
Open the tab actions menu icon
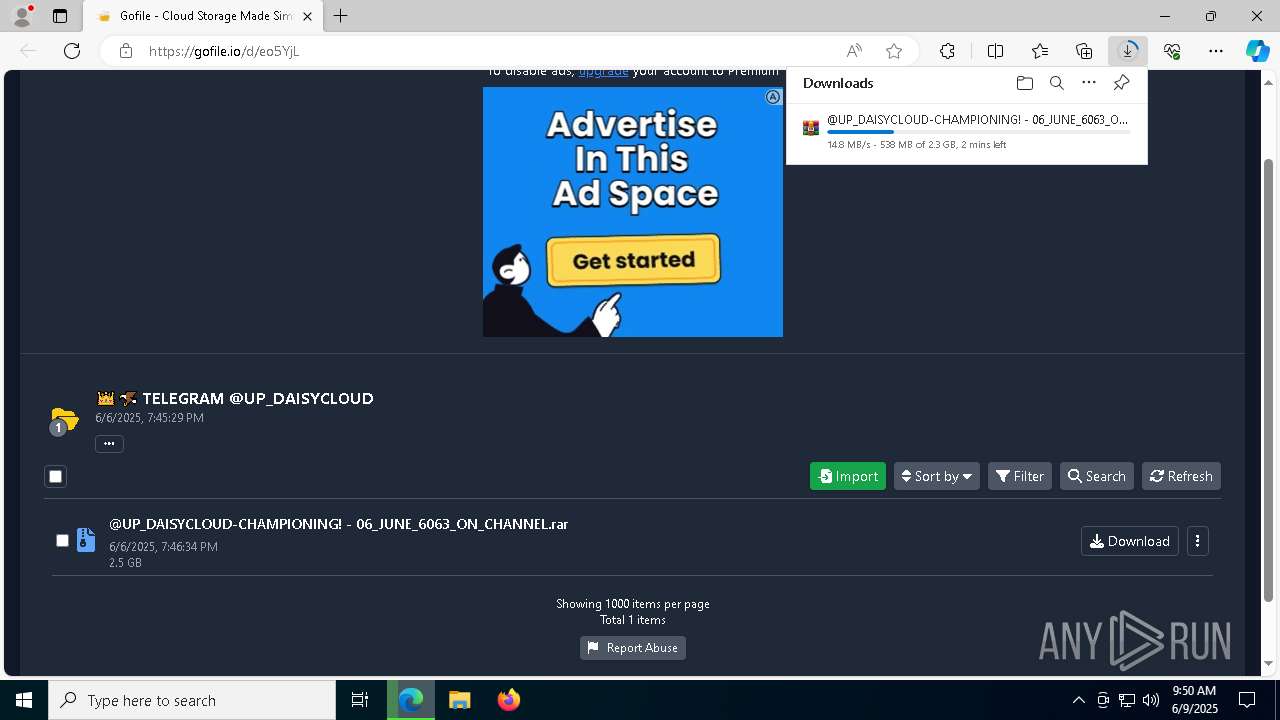(60, 16)
